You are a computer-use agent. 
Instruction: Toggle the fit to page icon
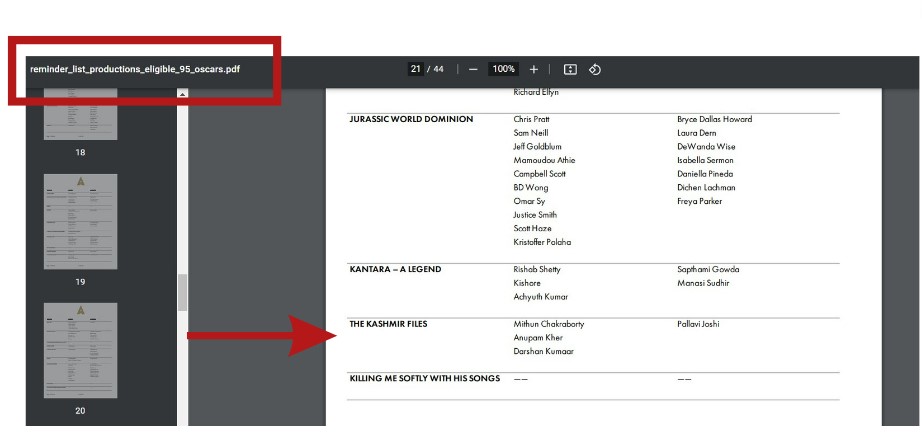pos(570,70)
